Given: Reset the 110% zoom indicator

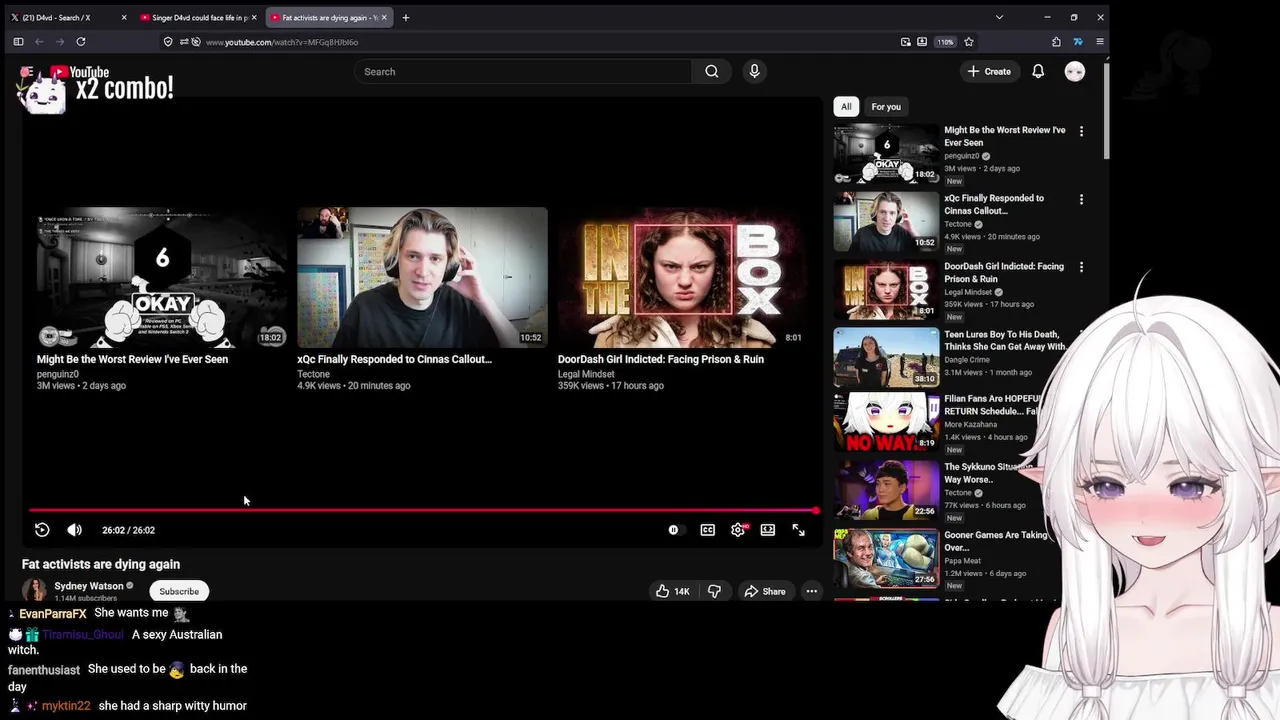Looking at the screenshot, I should pyautogui.click(x=946, y=42).
